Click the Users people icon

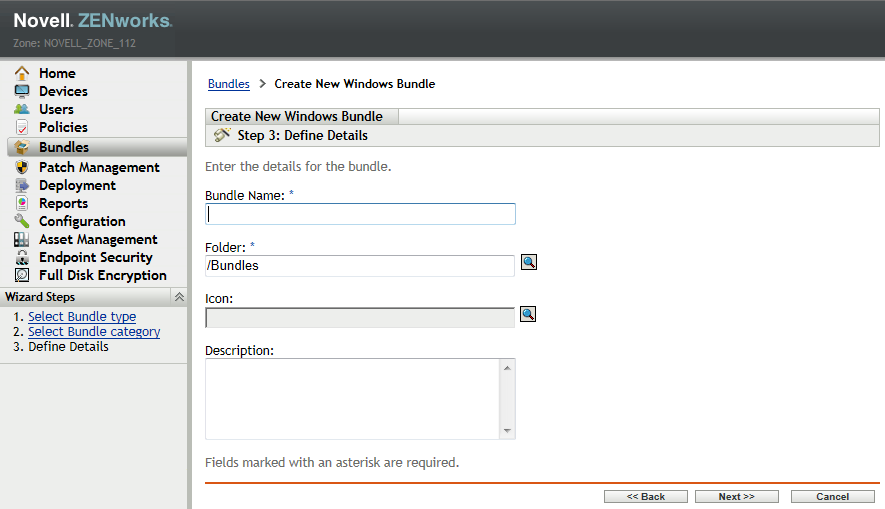pos(21,109)
